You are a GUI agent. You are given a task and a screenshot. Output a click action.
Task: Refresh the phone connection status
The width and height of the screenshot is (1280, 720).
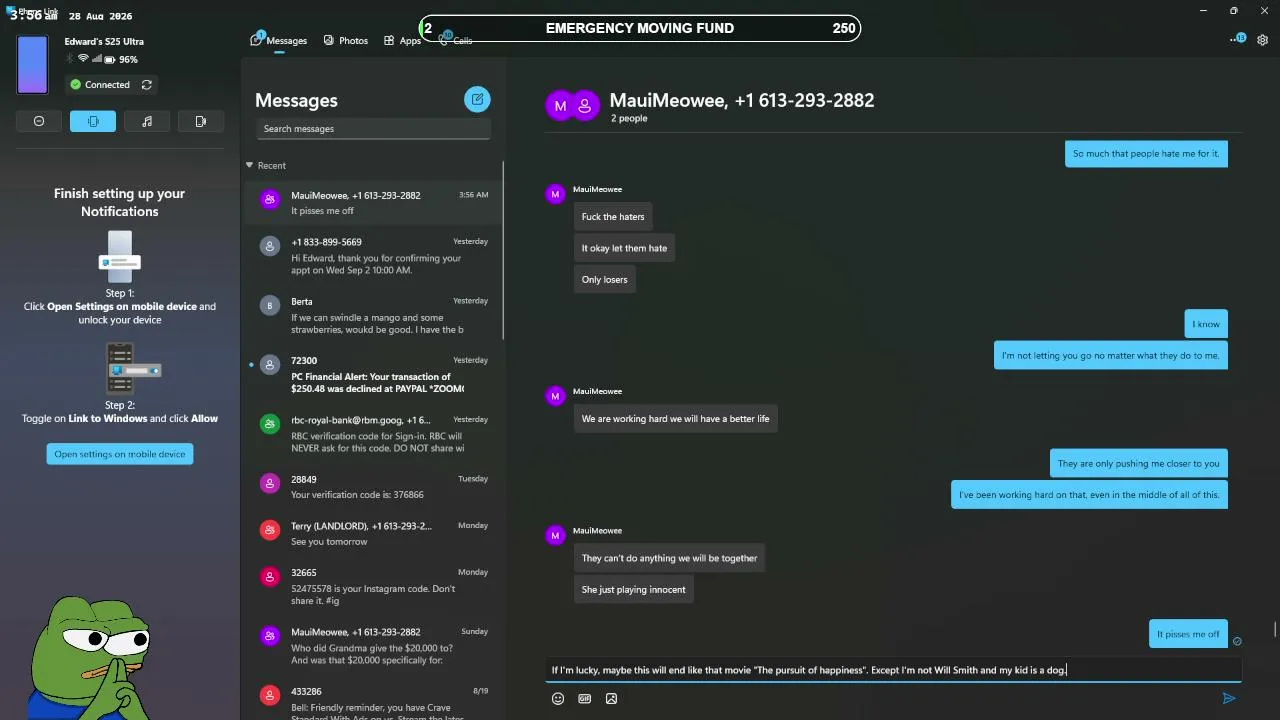click(147, 85)
